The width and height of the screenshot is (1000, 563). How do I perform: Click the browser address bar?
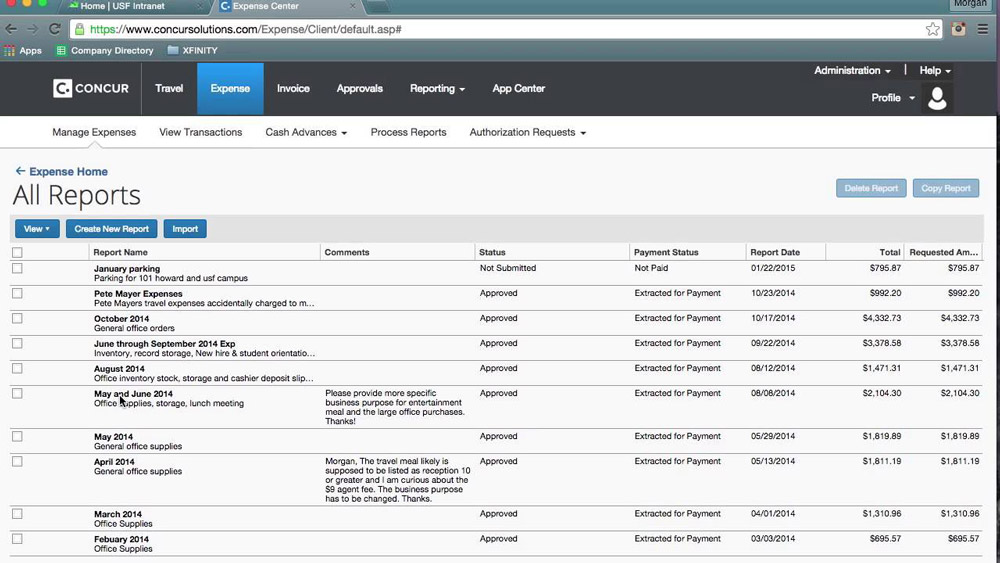(500, 29)
